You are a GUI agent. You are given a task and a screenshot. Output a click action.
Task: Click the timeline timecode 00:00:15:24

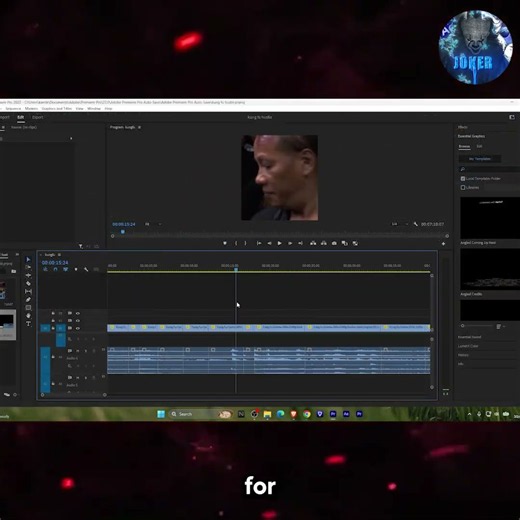55,263
